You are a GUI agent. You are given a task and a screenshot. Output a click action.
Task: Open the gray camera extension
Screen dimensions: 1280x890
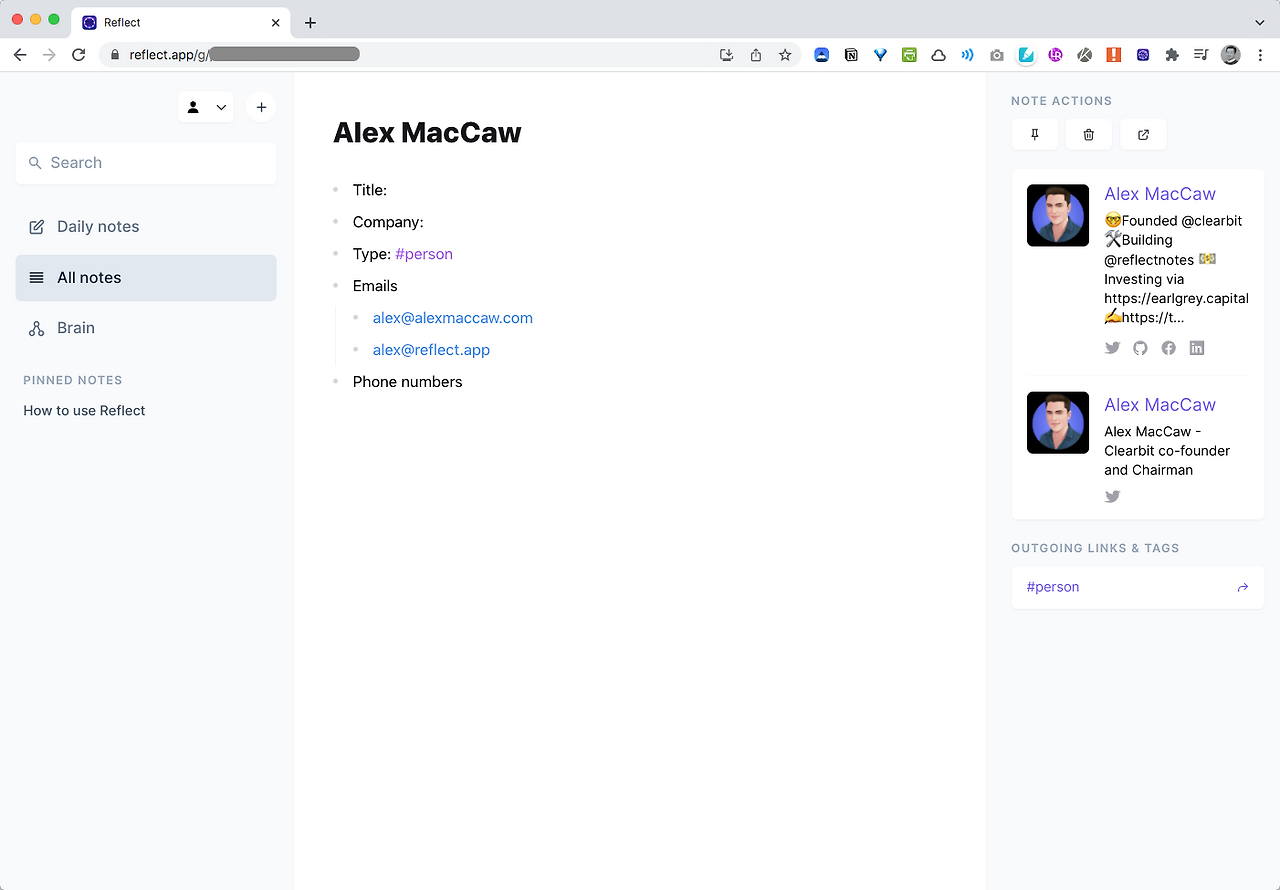coord(997,55)
